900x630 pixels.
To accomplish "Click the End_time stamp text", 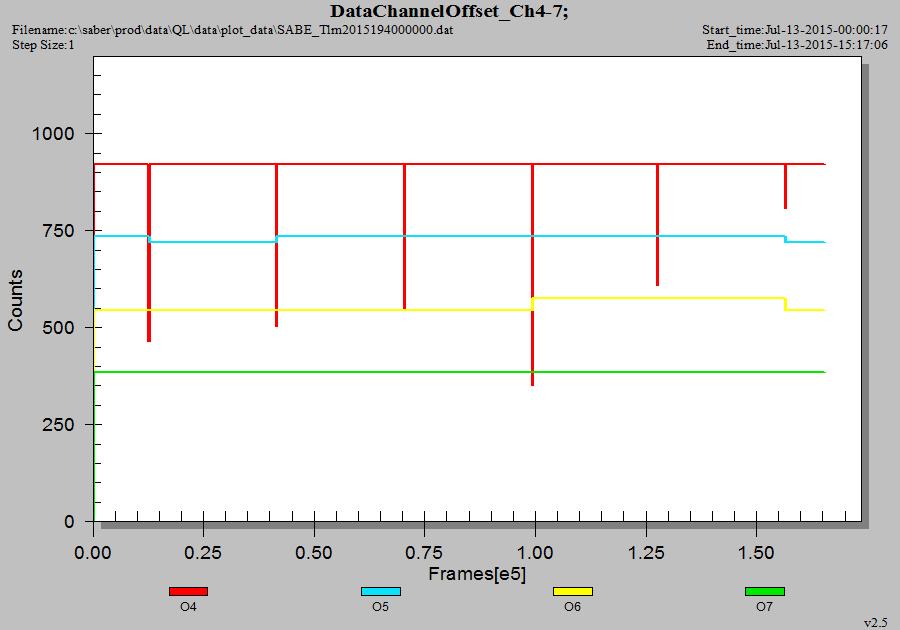I will click(x=797, y=45).
